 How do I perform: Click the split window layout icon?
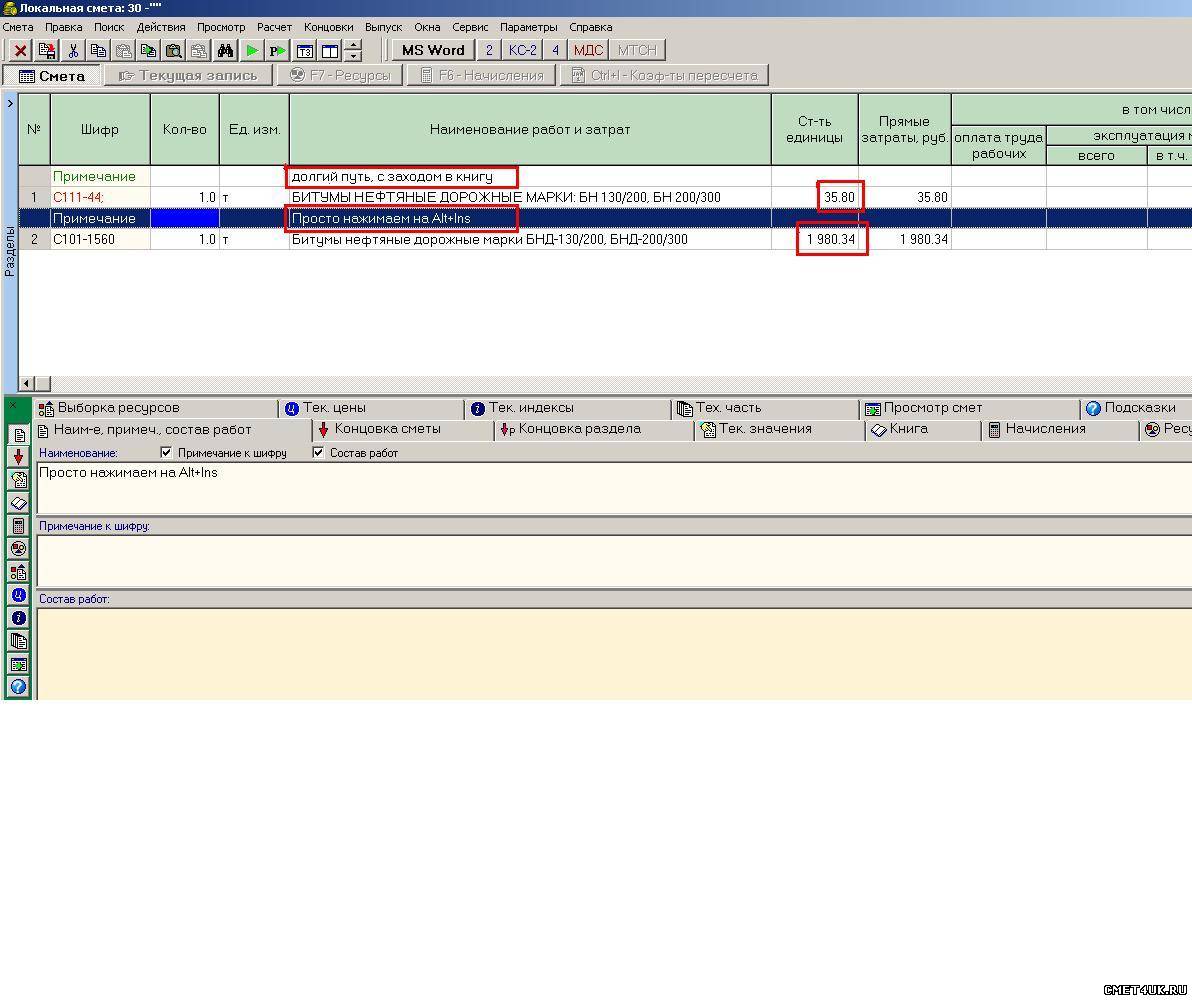(330, 51)
